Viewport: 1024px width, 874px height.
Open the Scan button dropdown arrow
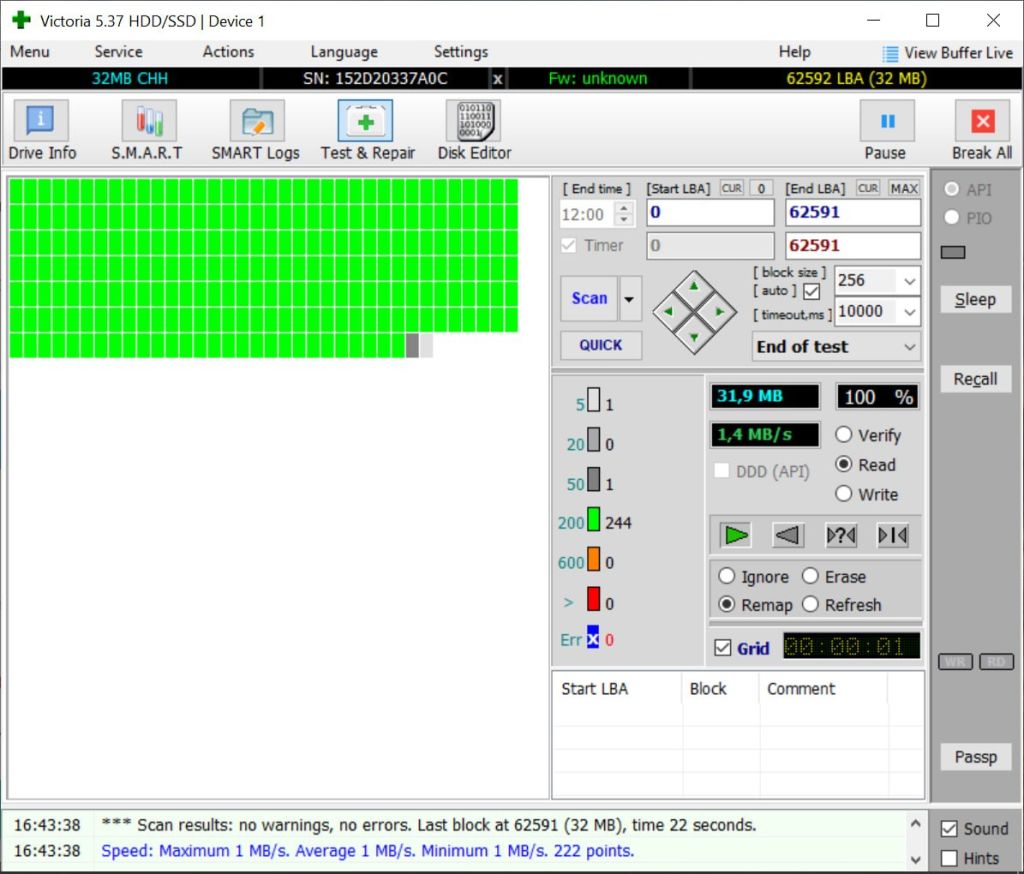(x=630, y=299)
